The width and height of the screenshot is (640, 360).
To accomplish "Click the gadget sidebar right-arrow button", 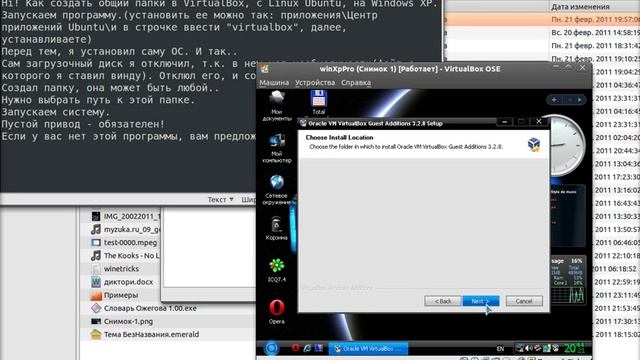I will (x=580, y=100).
